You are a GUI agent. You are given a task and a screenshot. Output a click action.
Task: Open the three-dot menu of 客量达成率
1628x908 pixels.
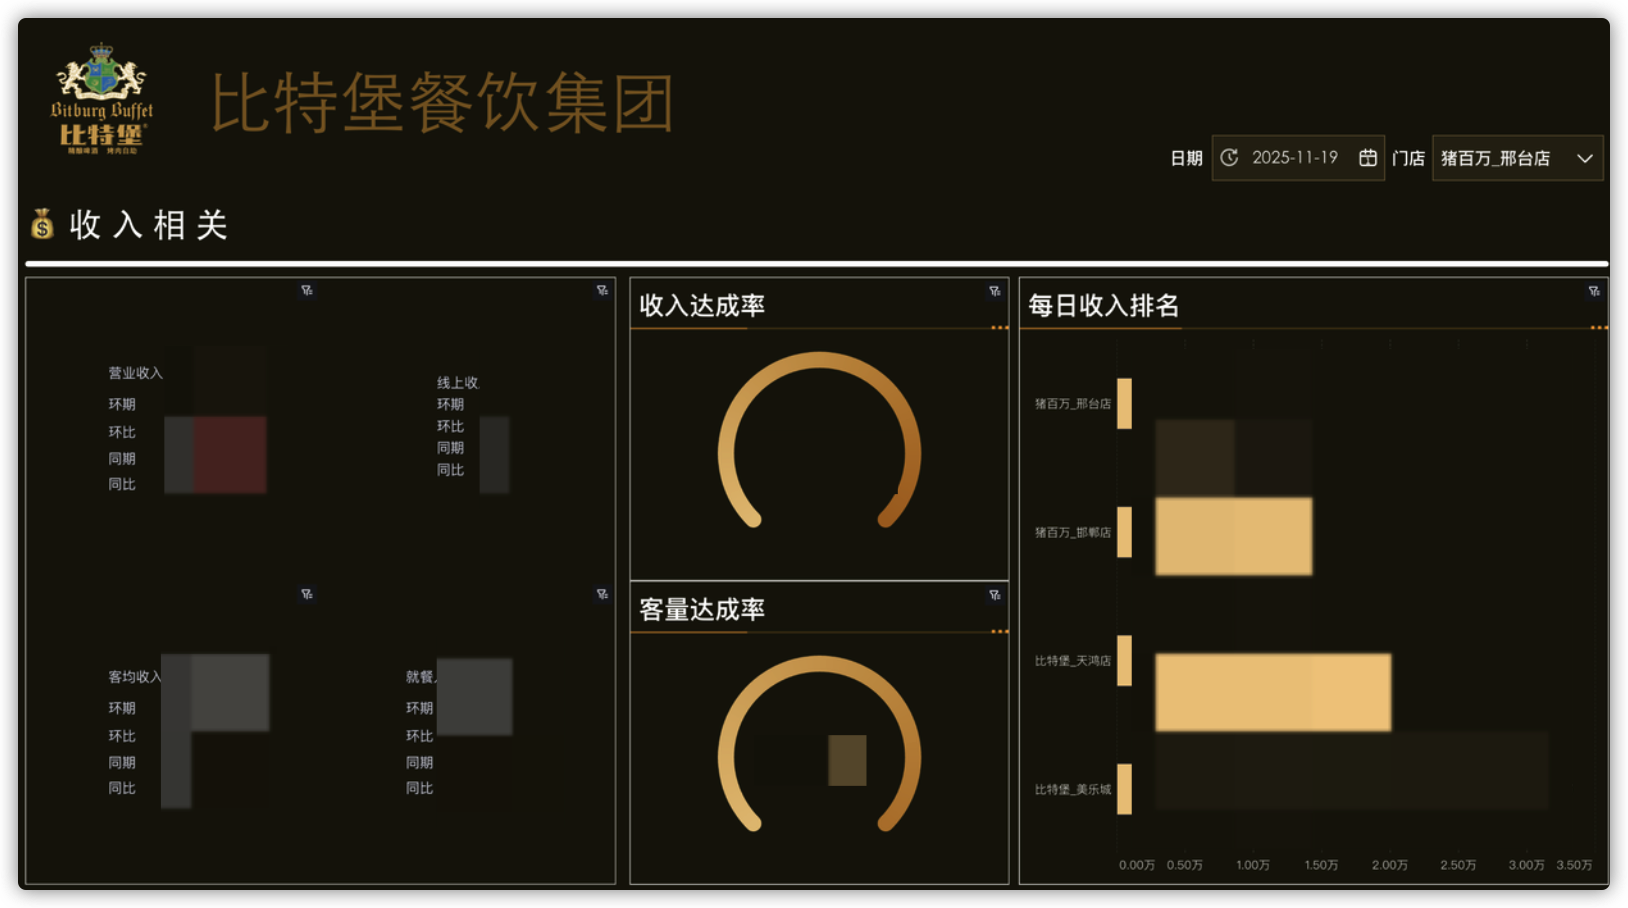click(999, 632)
